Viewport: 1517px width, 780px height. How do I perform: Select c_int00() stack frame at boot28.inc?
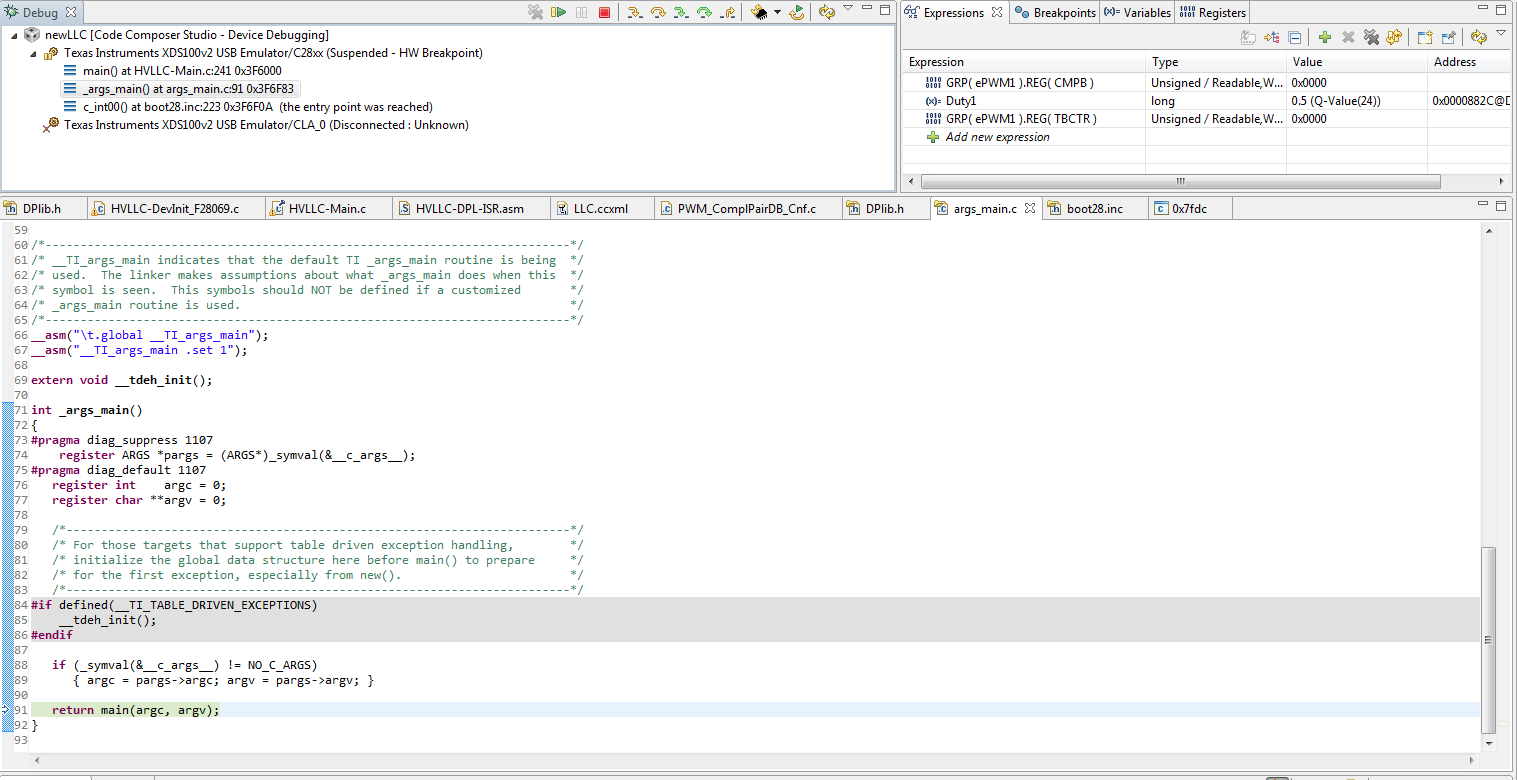click(247, 107)
